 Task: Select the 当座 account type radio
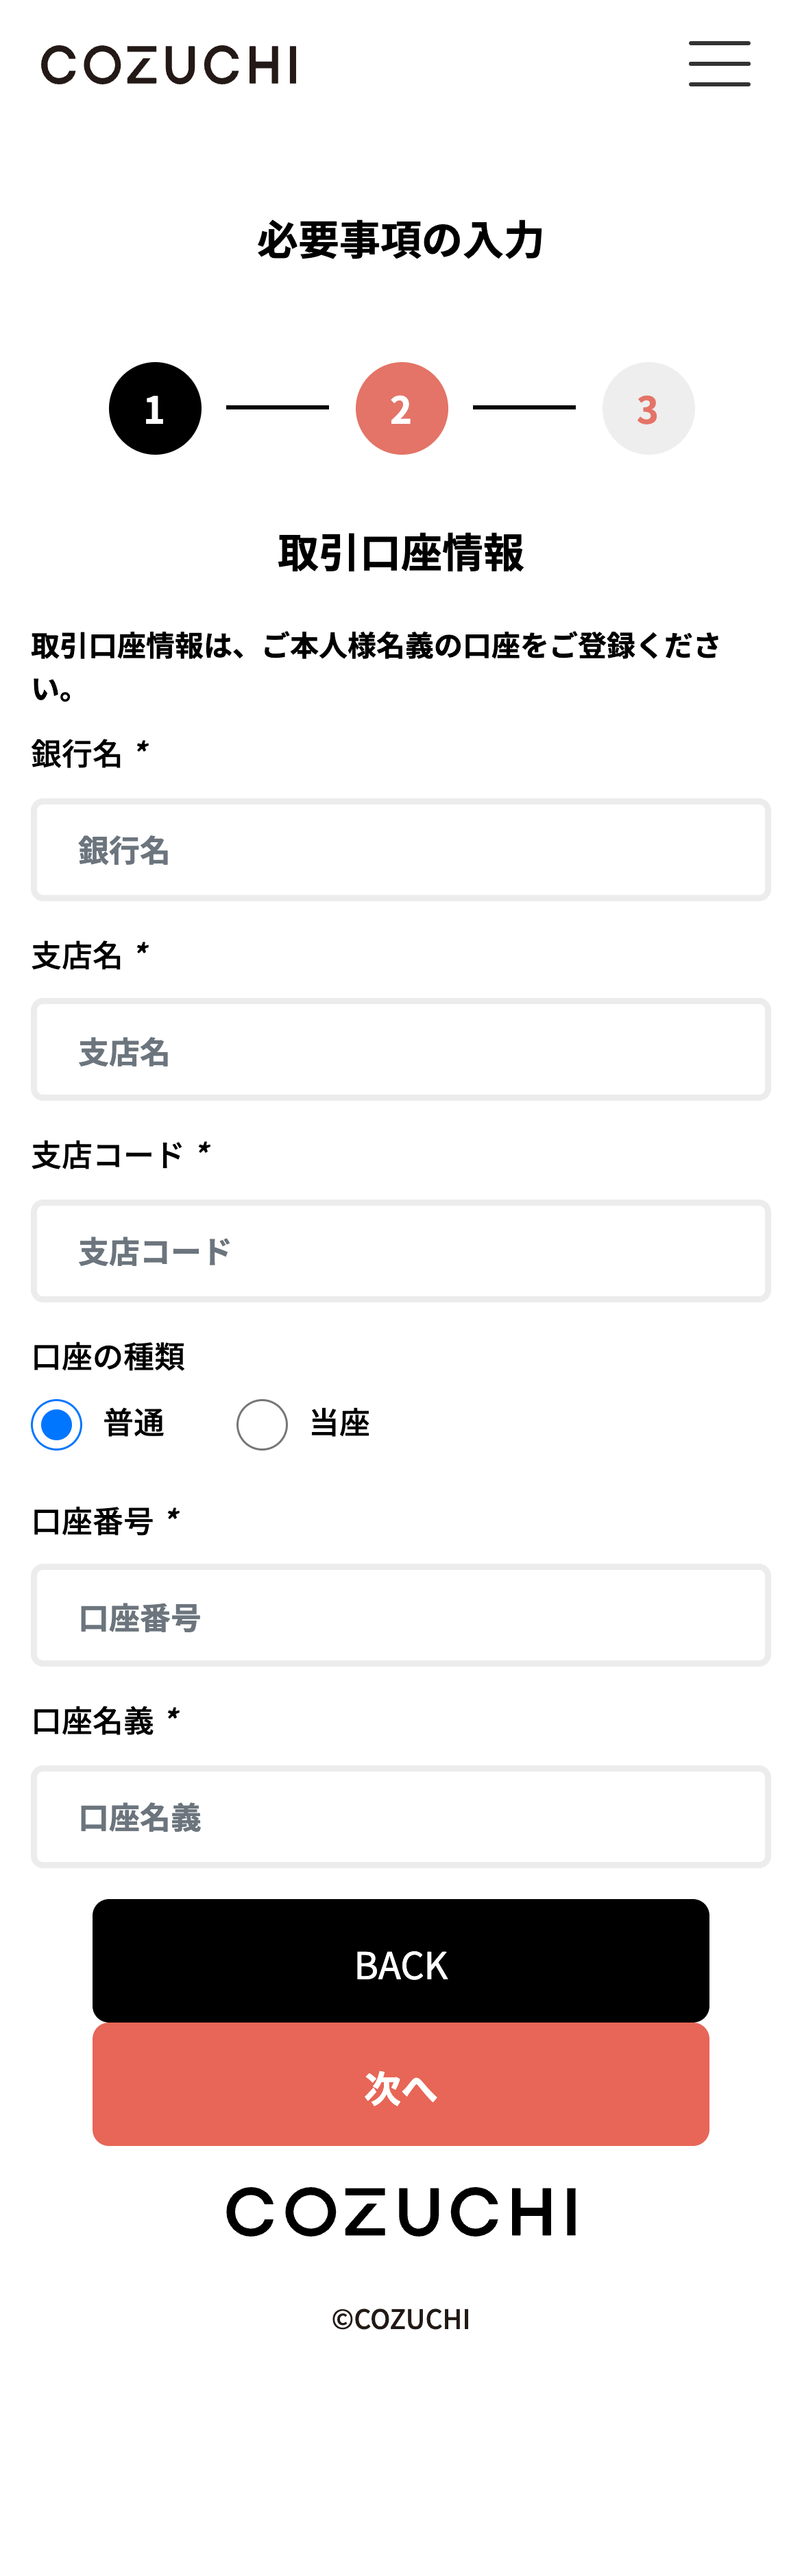(x=262, y=1424)
